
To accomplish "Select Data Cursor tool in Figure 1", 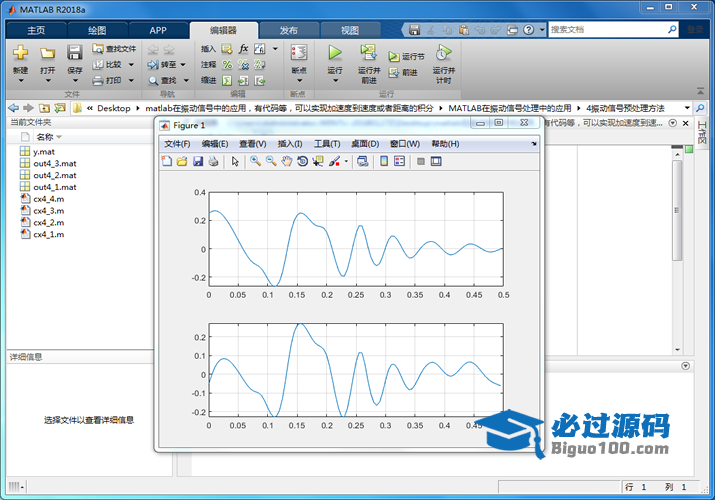I will point(318,161).
